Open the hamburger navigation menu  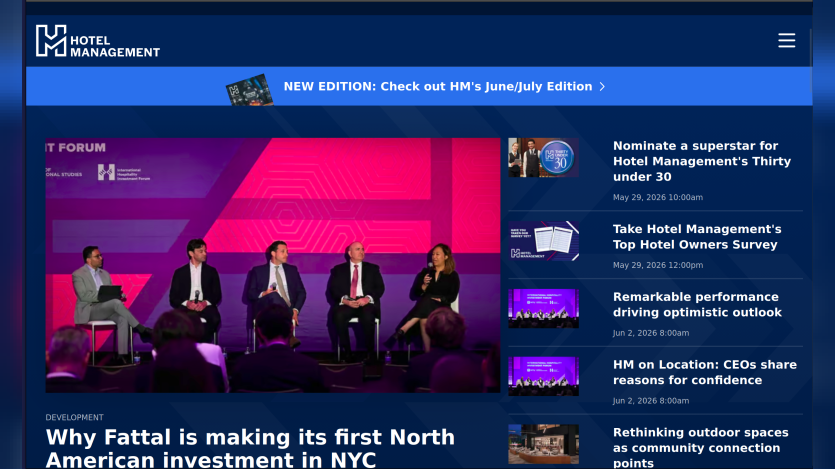(x=786, y=40)
